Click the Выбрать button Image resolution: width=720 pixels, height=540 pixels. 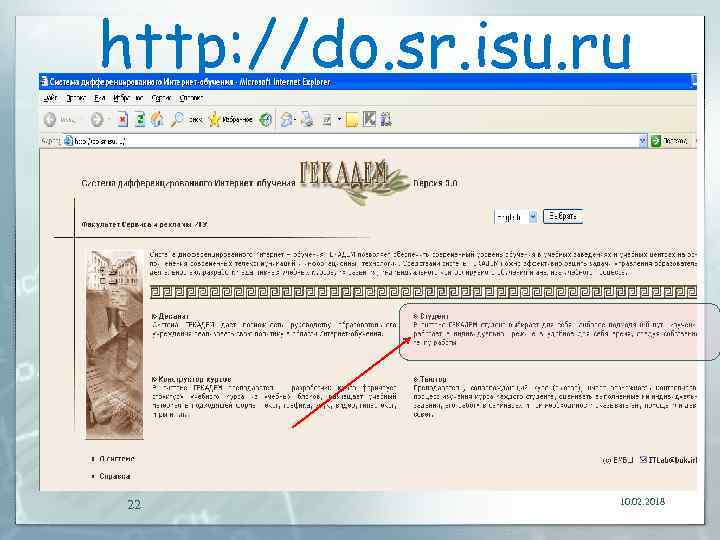562,216
